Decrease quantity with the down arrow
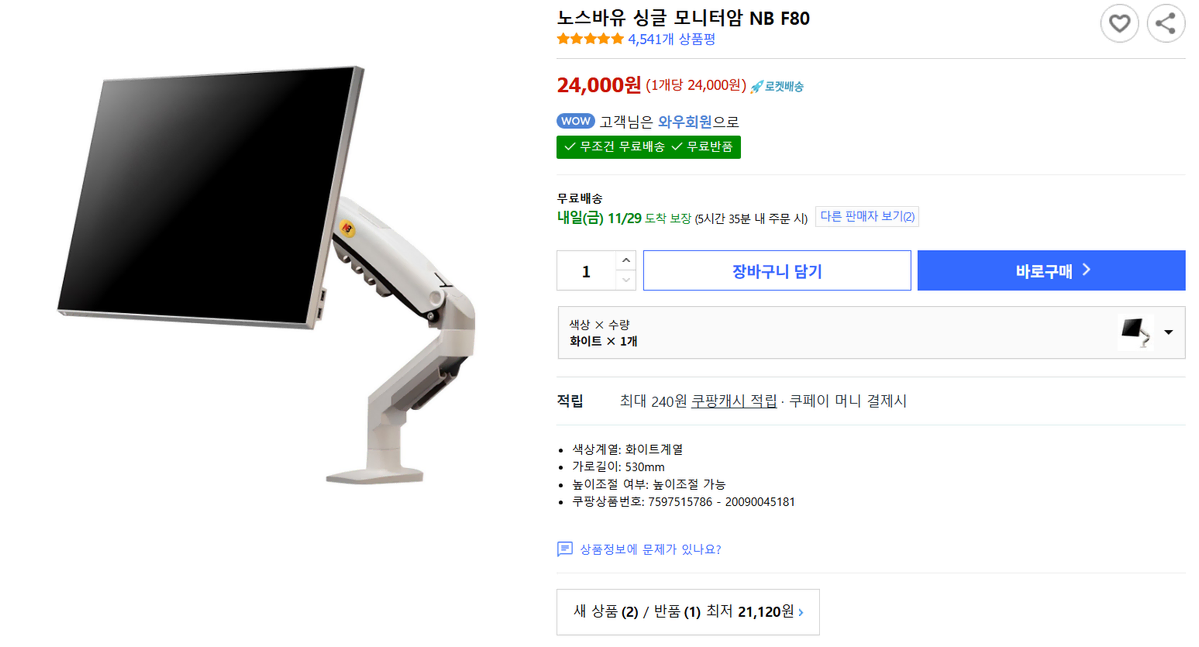 click(x=625, y=280)
